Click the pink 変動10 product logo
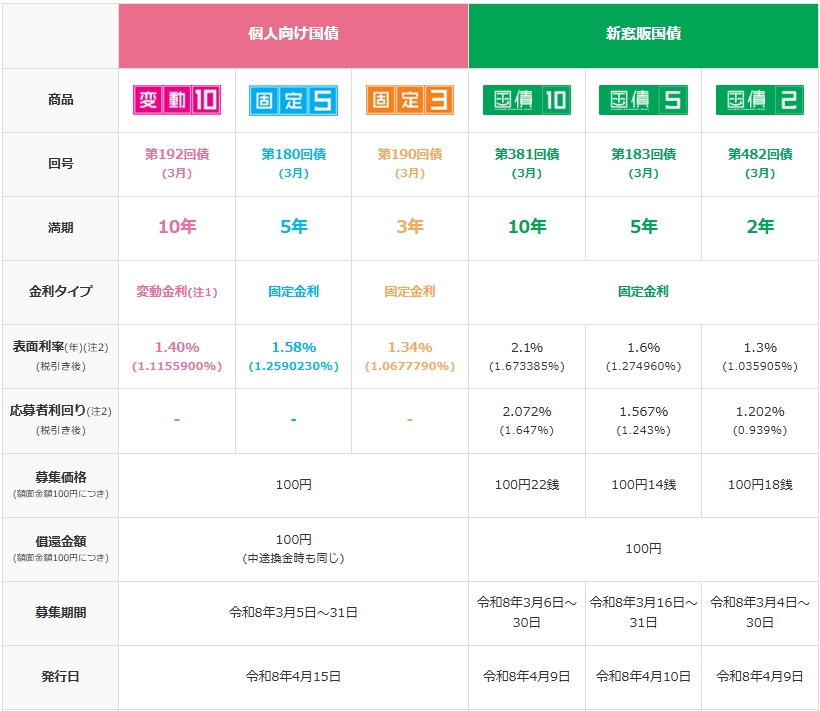 (177, 100)
